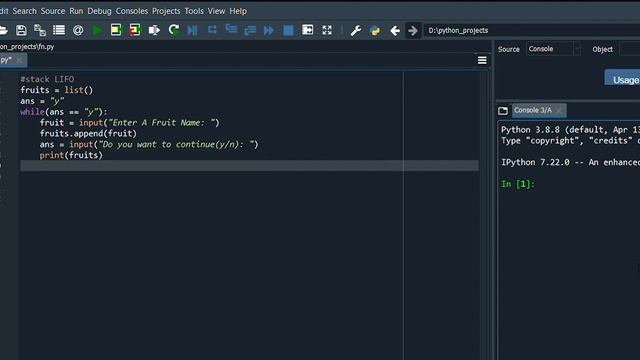Click the working directory path field
640x360 pixels.
pos(532,31)
